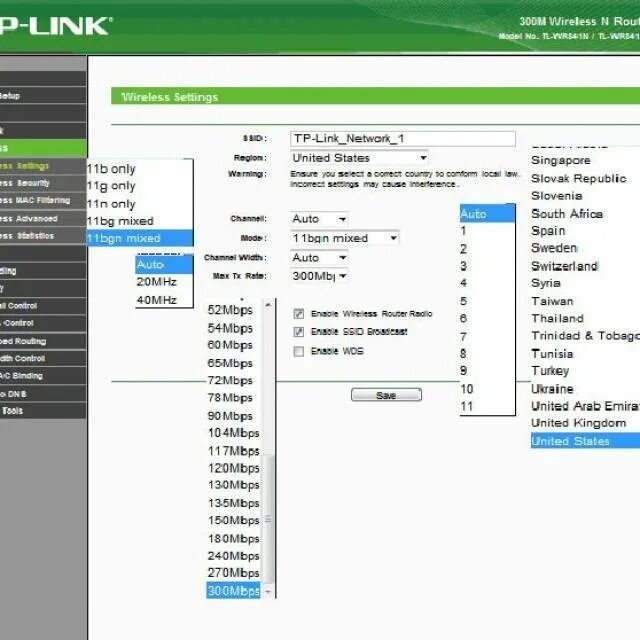Choose Turkey in region list

click(x=550, y=371)
